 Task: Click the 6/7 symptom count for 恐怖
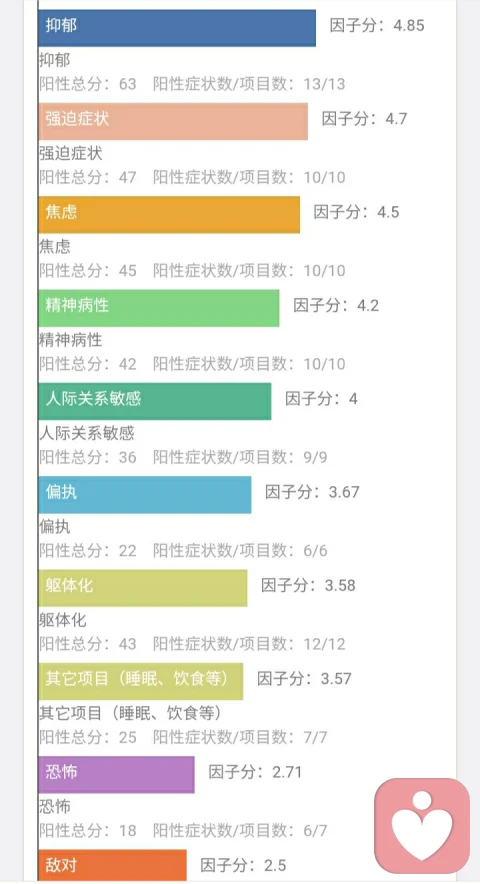coord(315,830)
